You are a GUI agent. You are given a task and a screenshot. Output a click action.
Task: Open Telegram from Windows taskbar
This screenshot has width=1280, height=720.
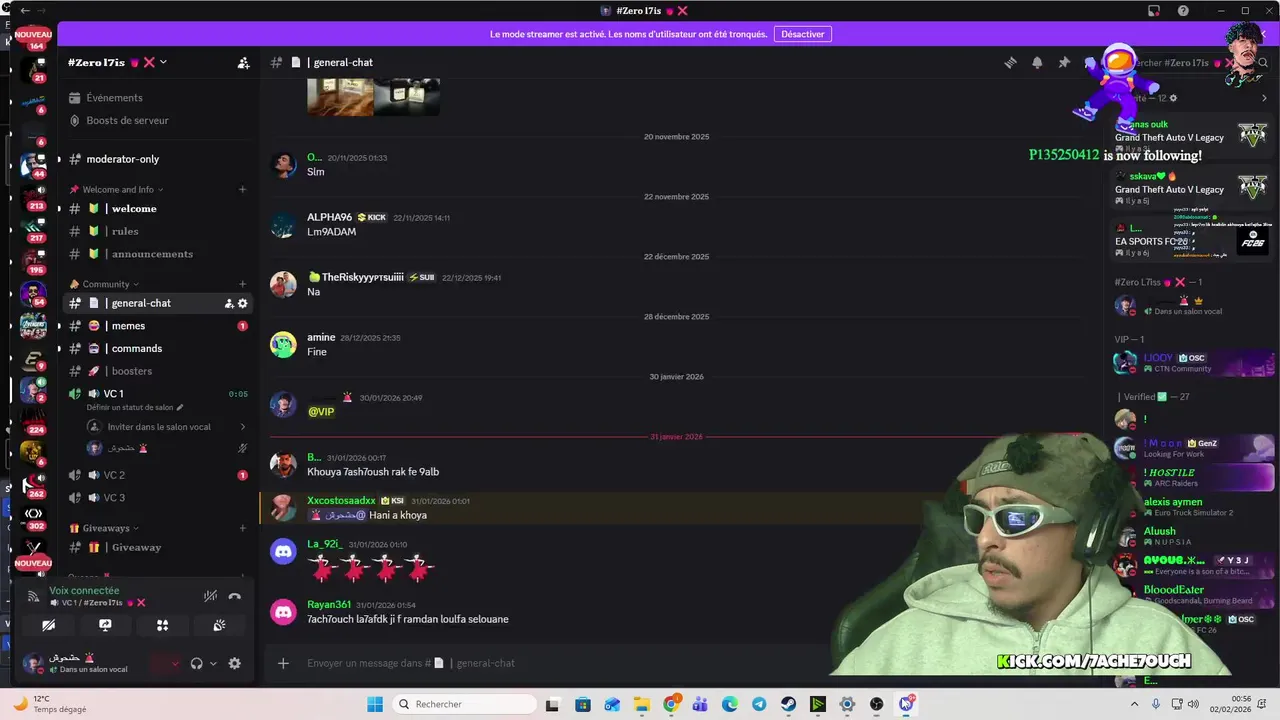click(759, 704)
